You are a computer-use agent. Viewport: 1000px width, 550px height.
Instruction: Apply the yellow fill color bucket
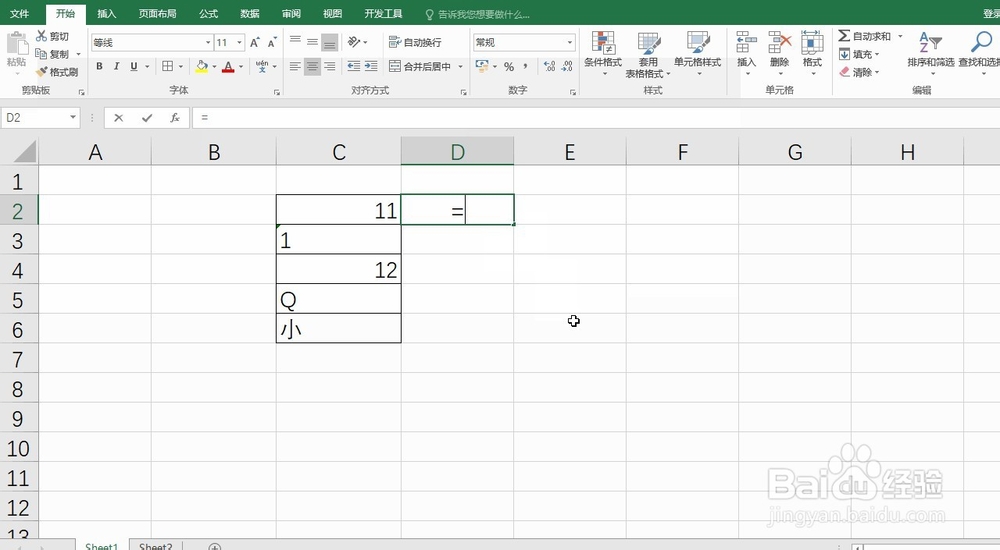(x=202, y=66)
